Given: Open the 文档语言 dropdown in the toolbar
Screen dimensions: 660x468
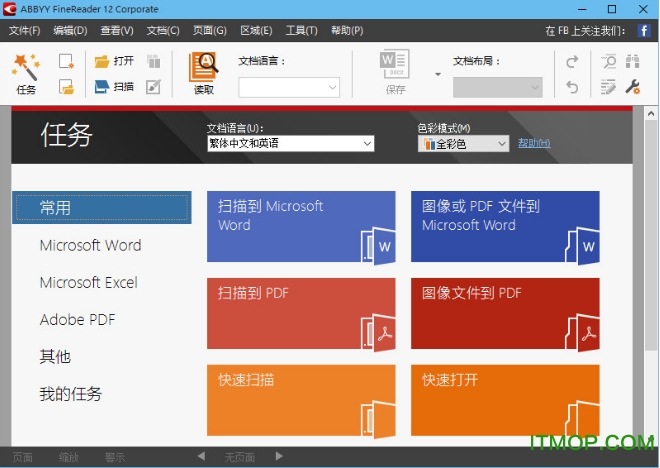Looking at the screenshot, I should (289, 88).
